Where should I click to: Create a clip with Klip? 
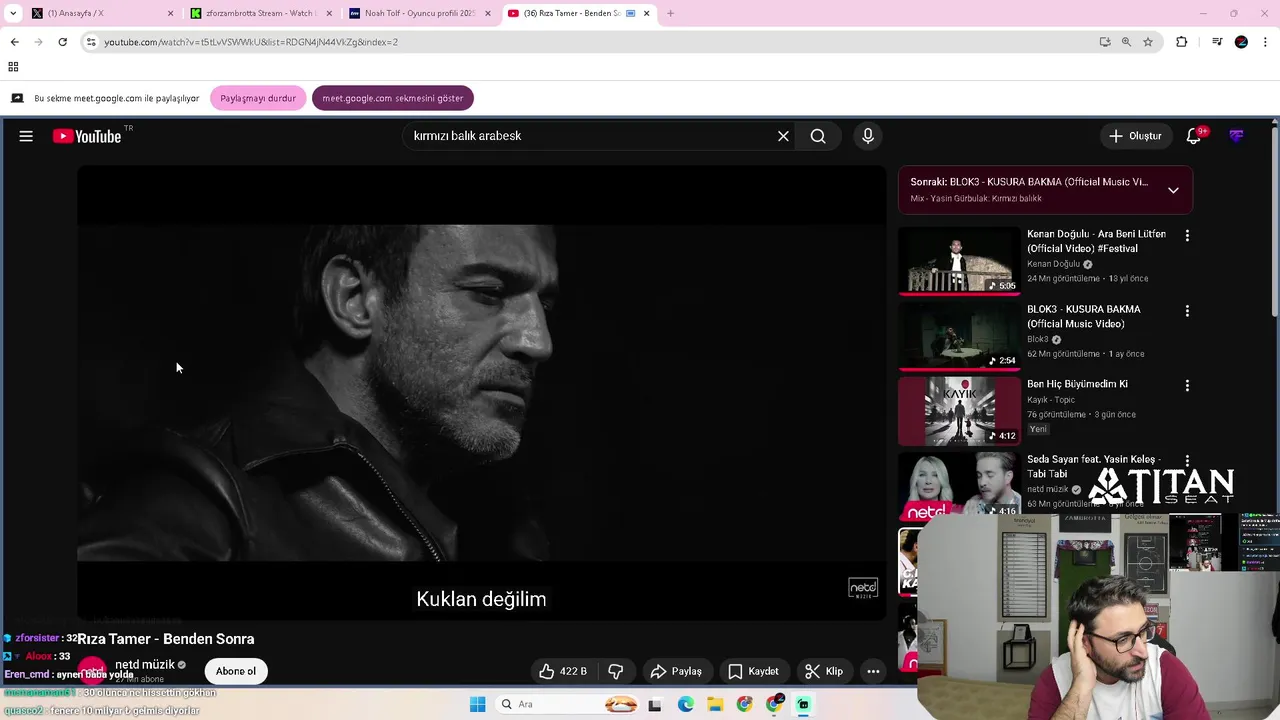tap(824, 671)
